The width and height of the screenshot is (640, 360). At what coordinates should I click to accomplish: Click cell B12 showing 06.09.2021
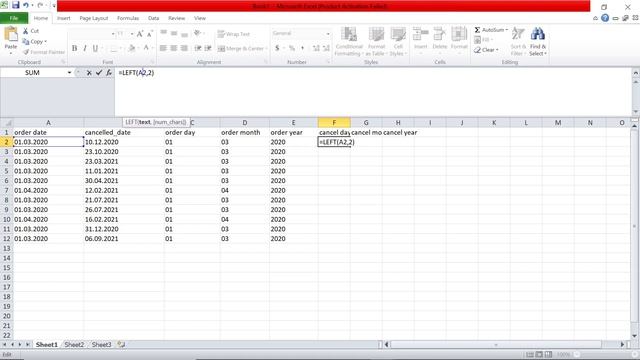[x=124, y=239]
